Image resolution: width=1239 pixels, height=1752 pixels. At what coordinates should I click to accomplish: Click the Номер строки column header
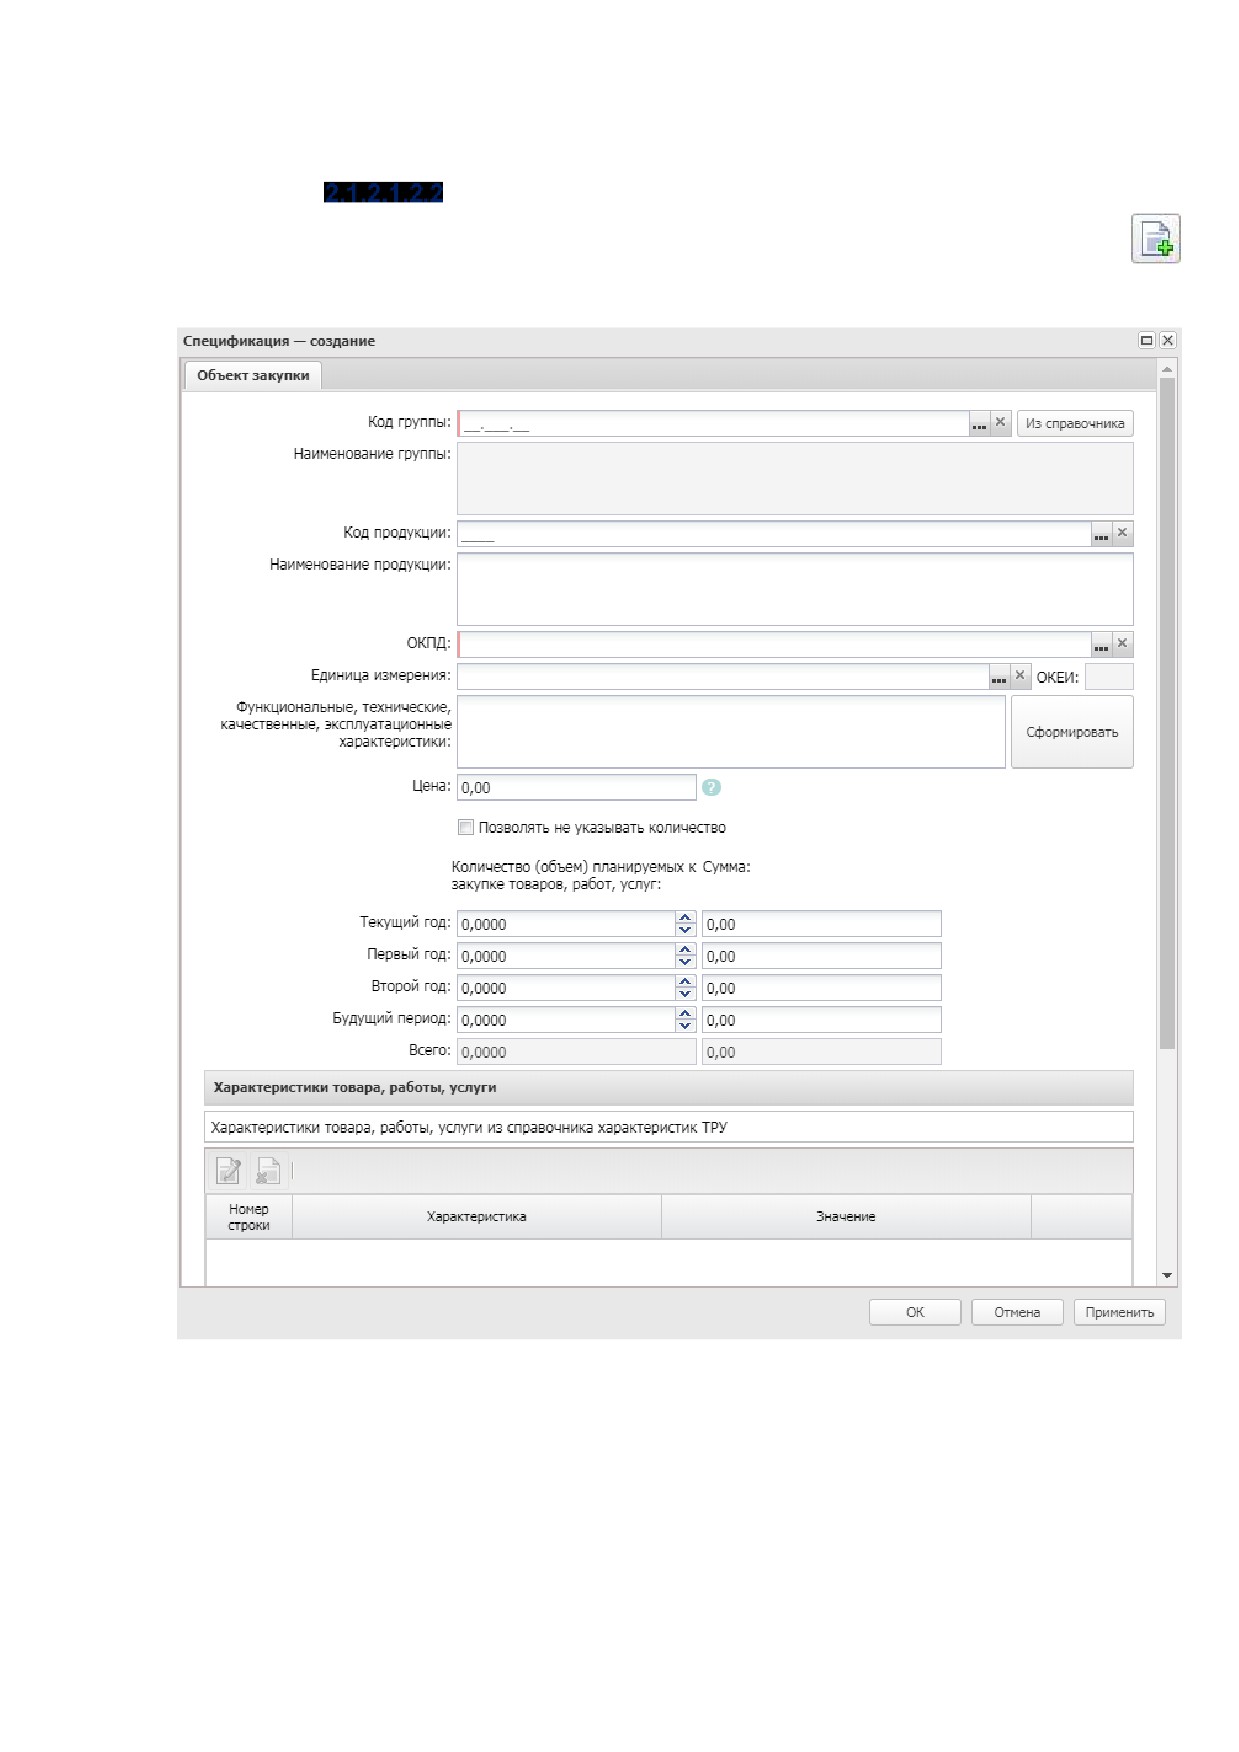(x=249, y=1217)
